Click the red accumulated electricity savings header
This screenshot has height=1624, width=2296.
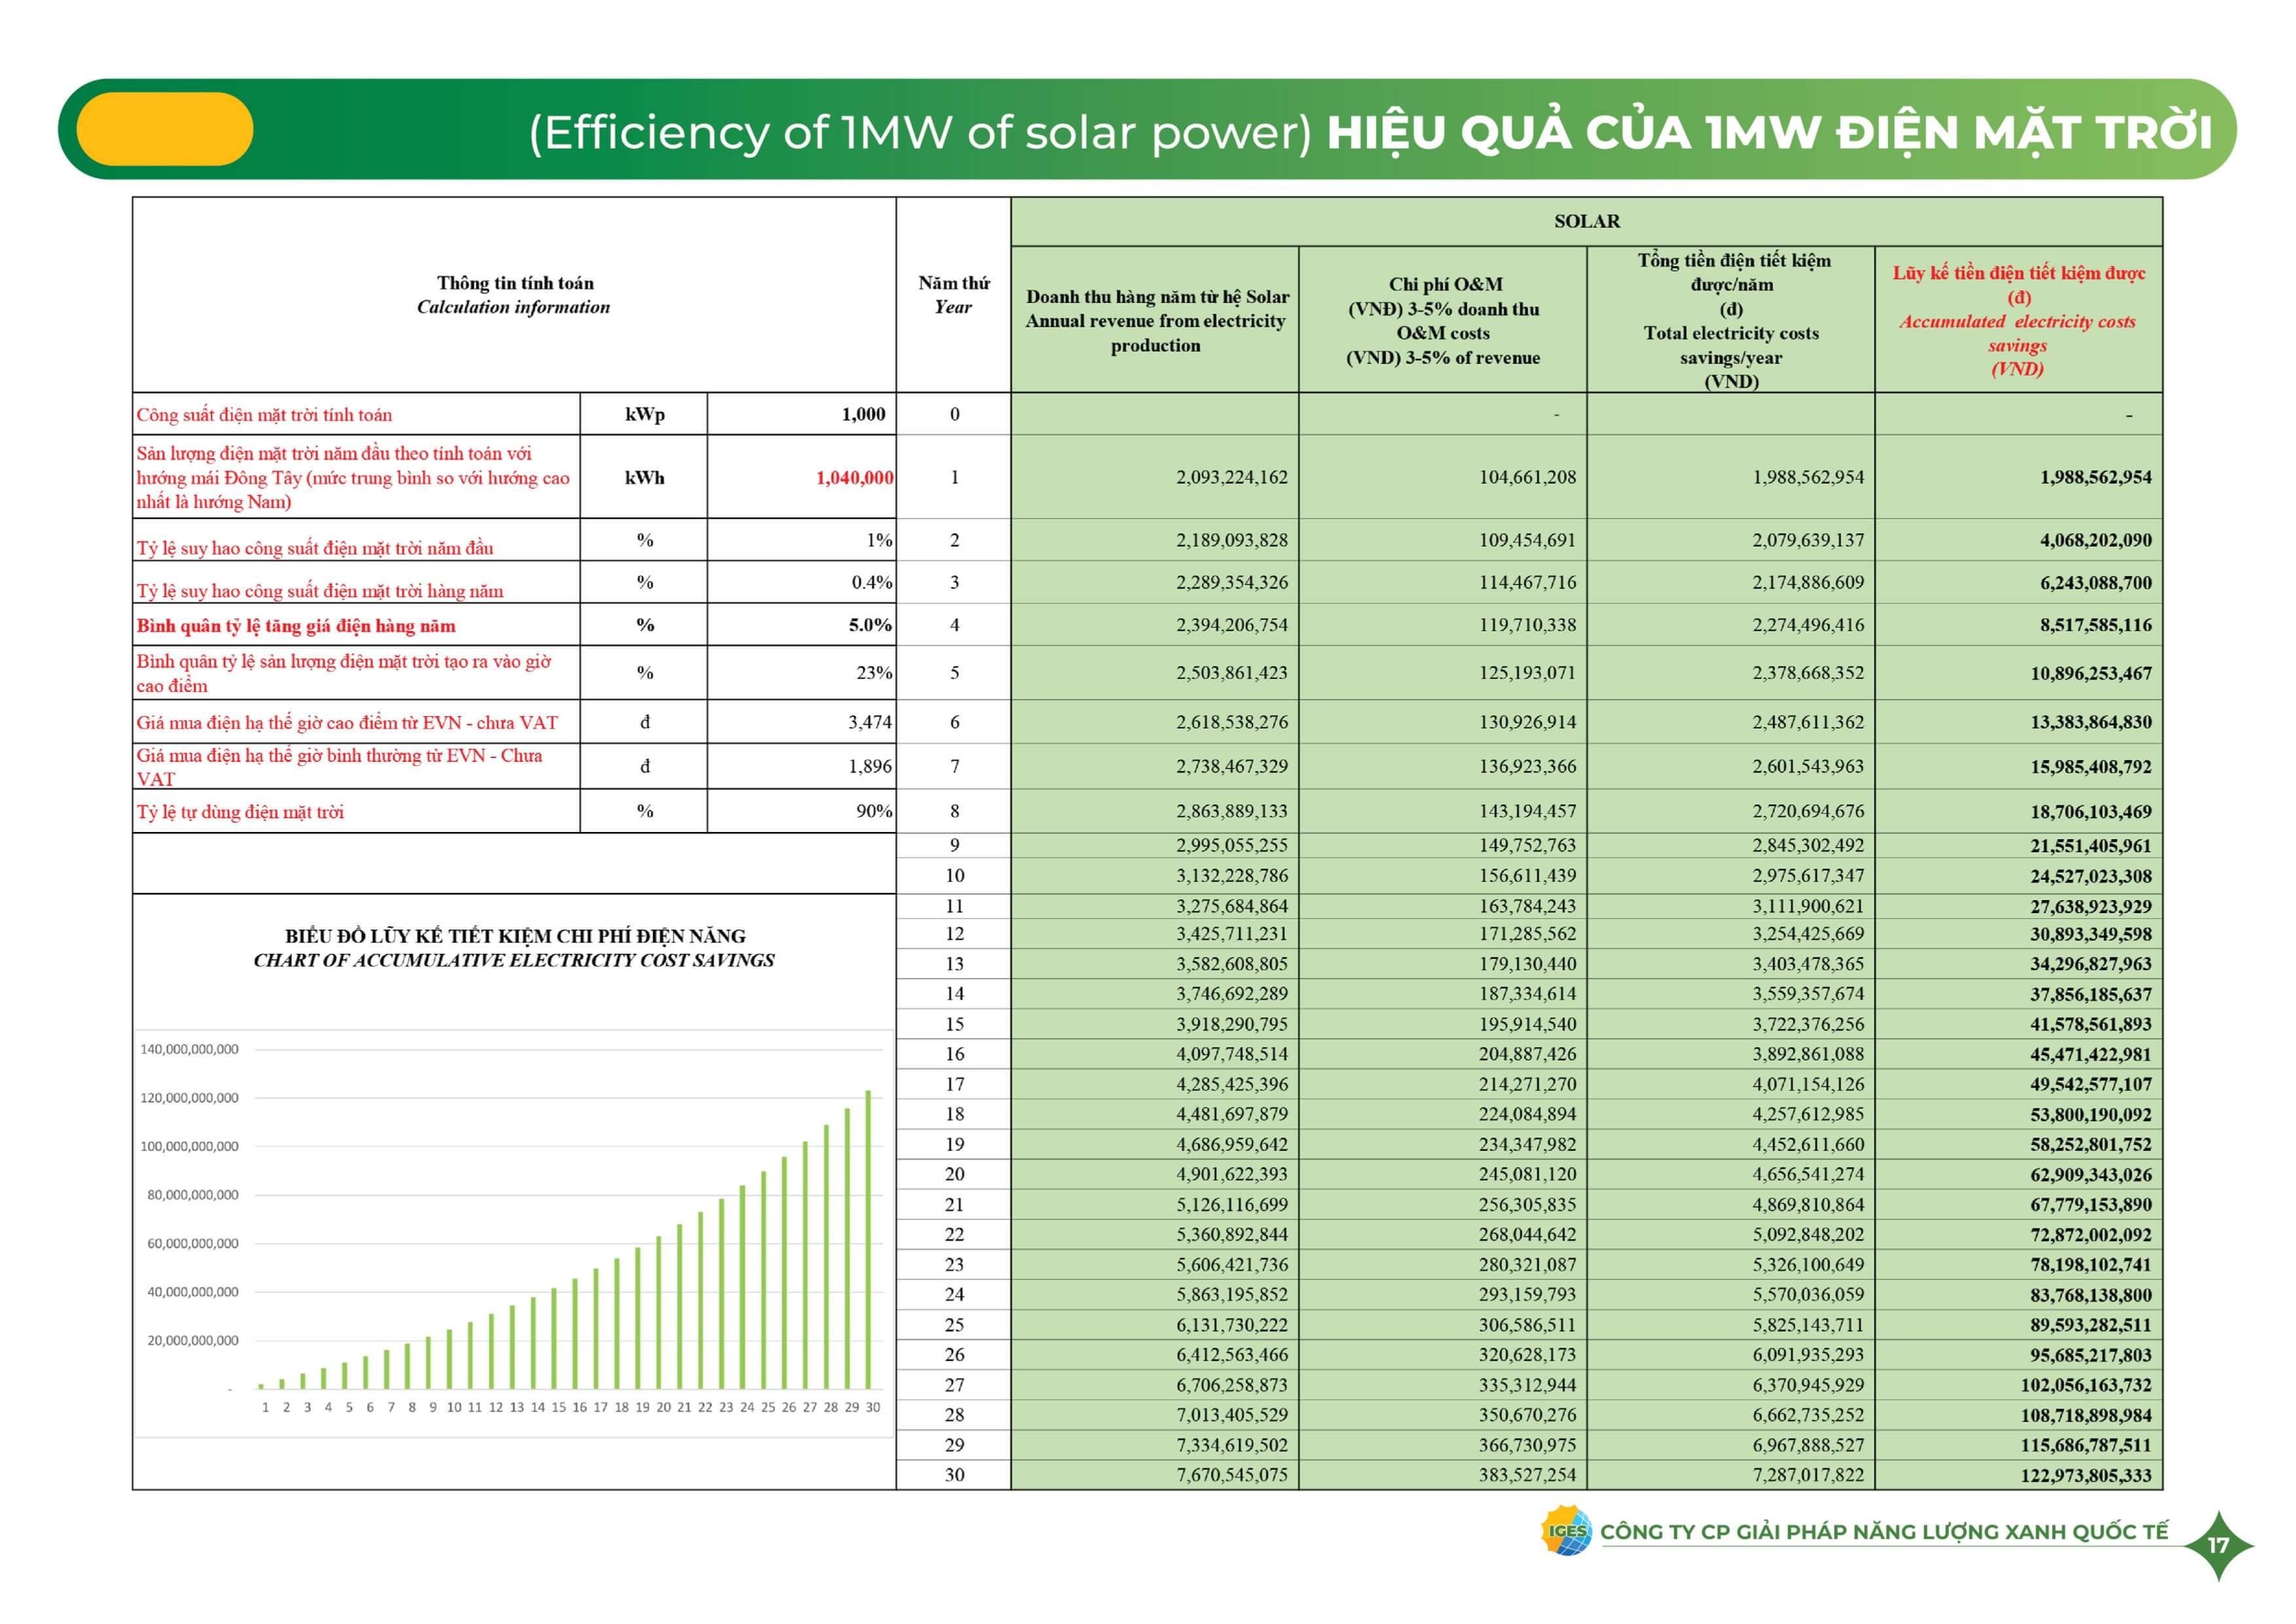click(x=2018, y=320)
